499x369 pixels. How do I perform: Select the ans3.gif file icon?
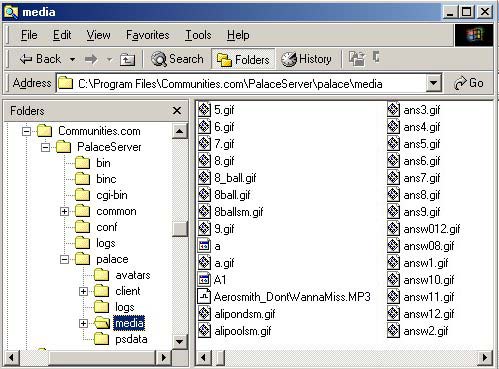click(393, 109)
